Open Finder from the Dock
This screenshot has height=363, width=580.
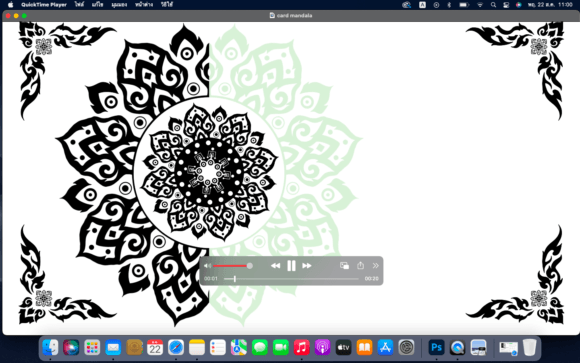tap(50, 347)
